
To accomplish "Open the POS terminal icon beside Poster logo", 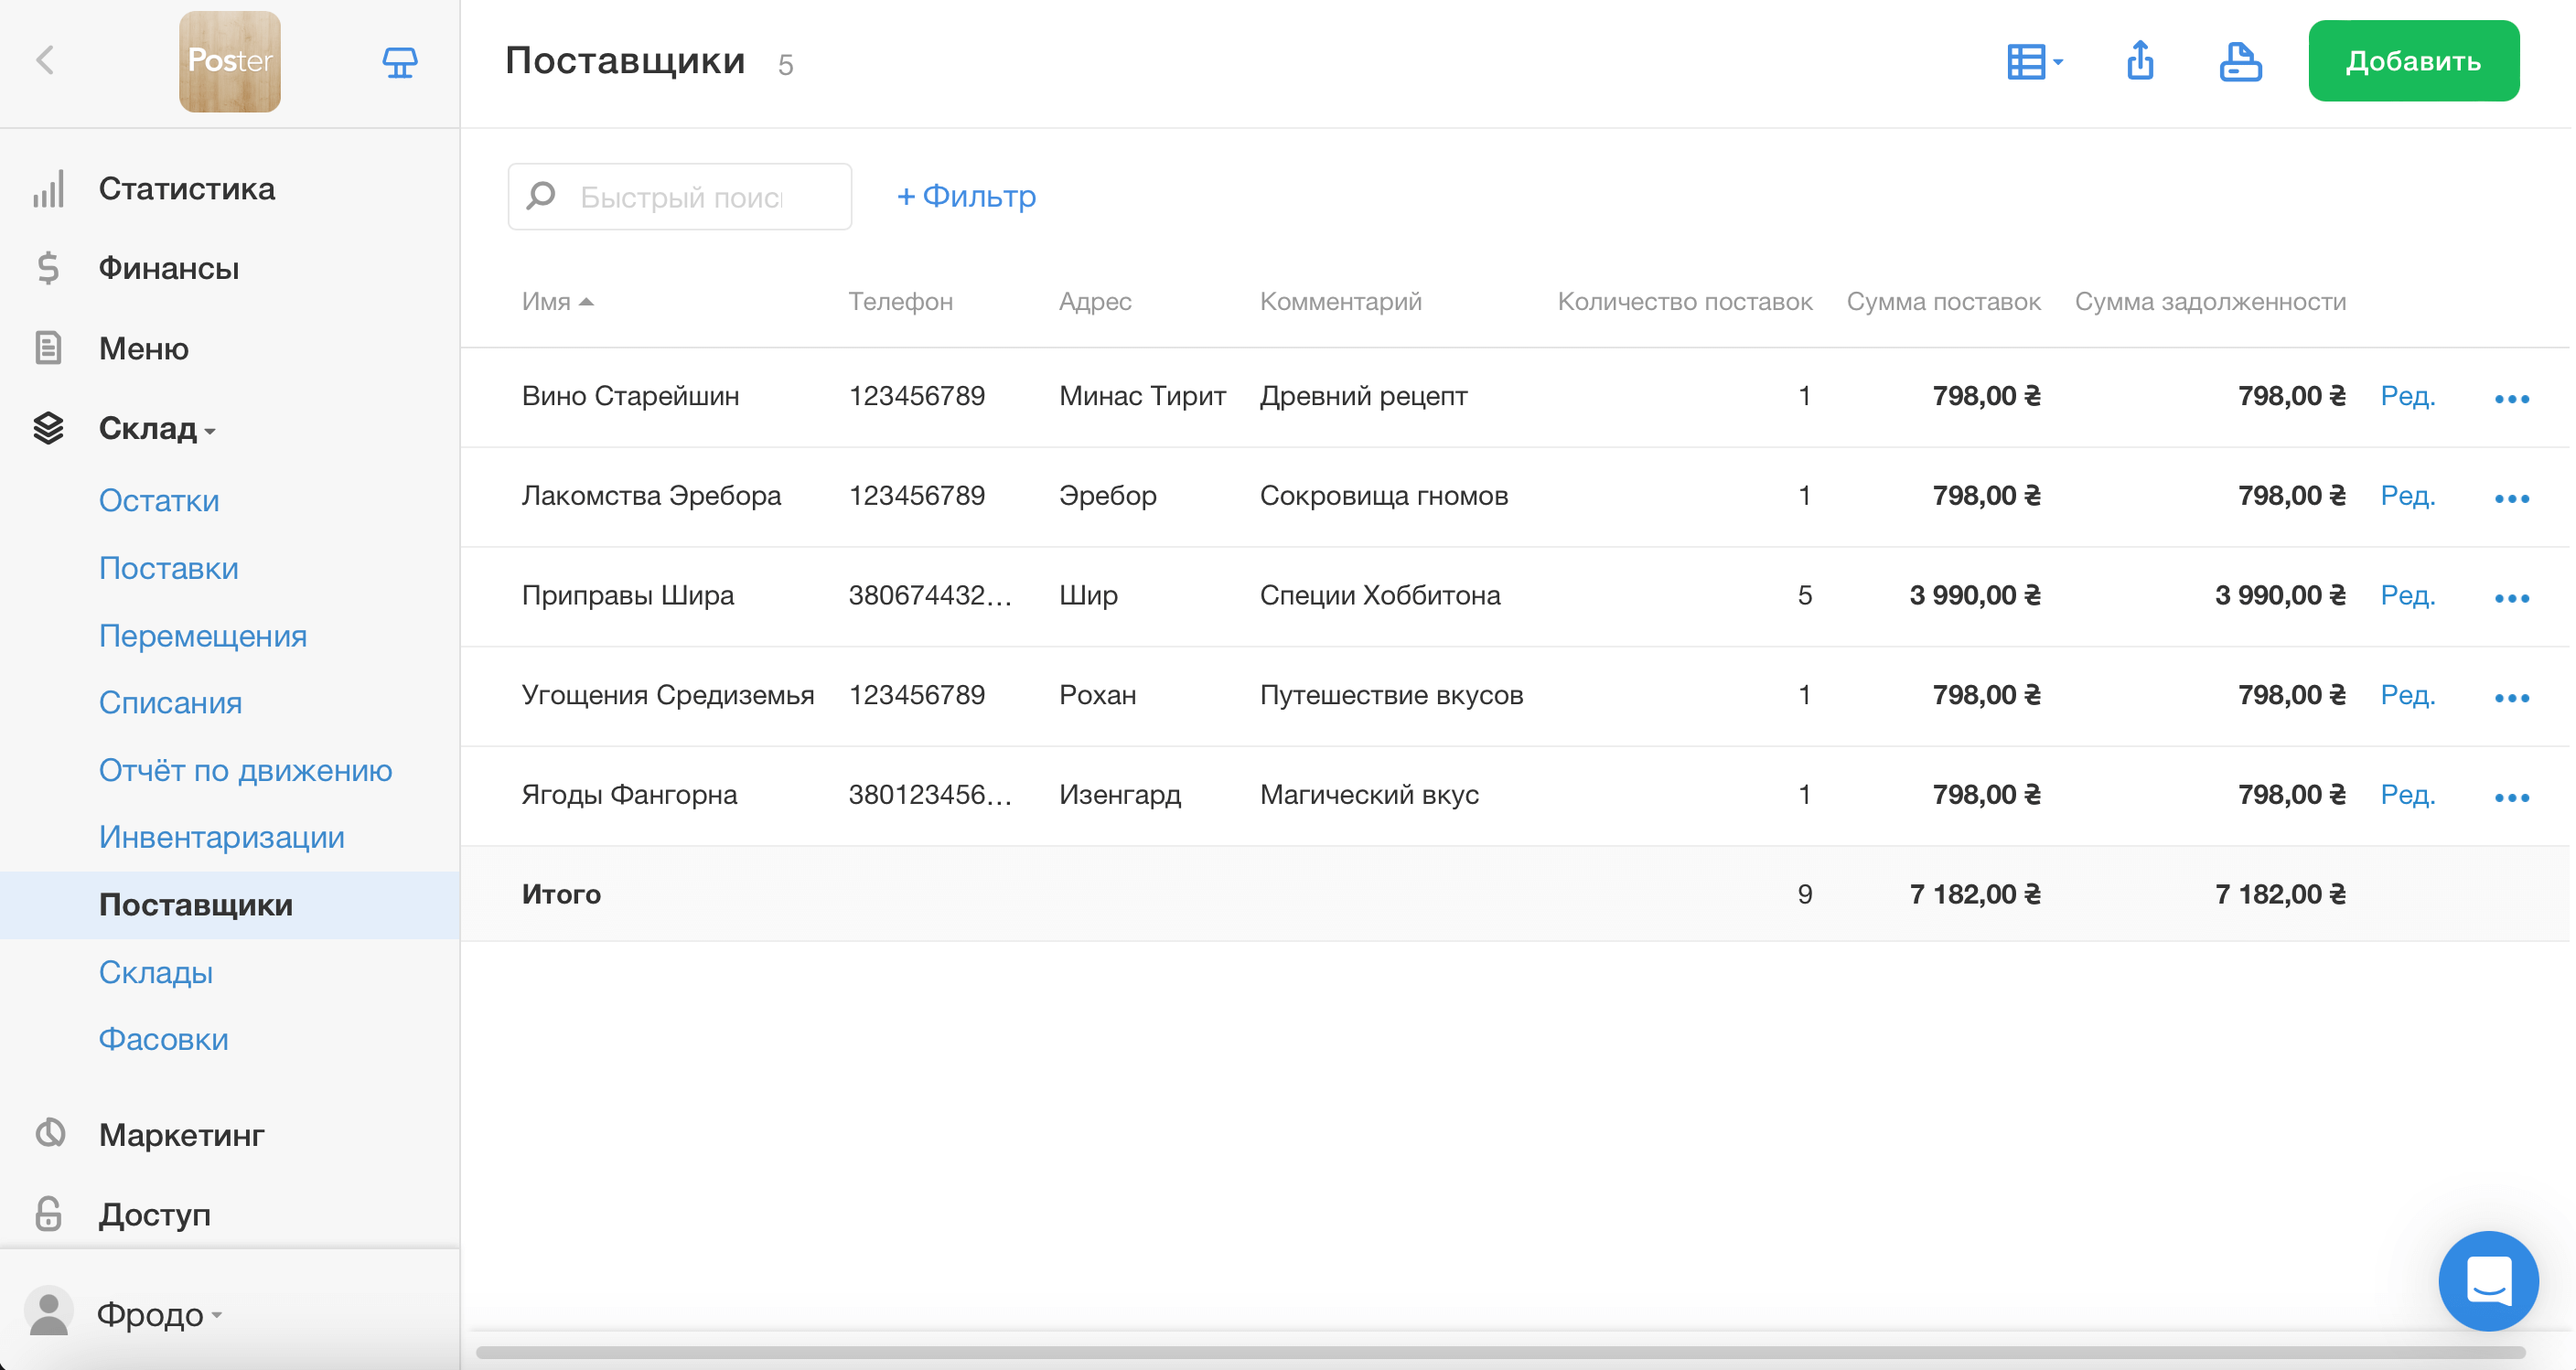I will tap(399, 62).
